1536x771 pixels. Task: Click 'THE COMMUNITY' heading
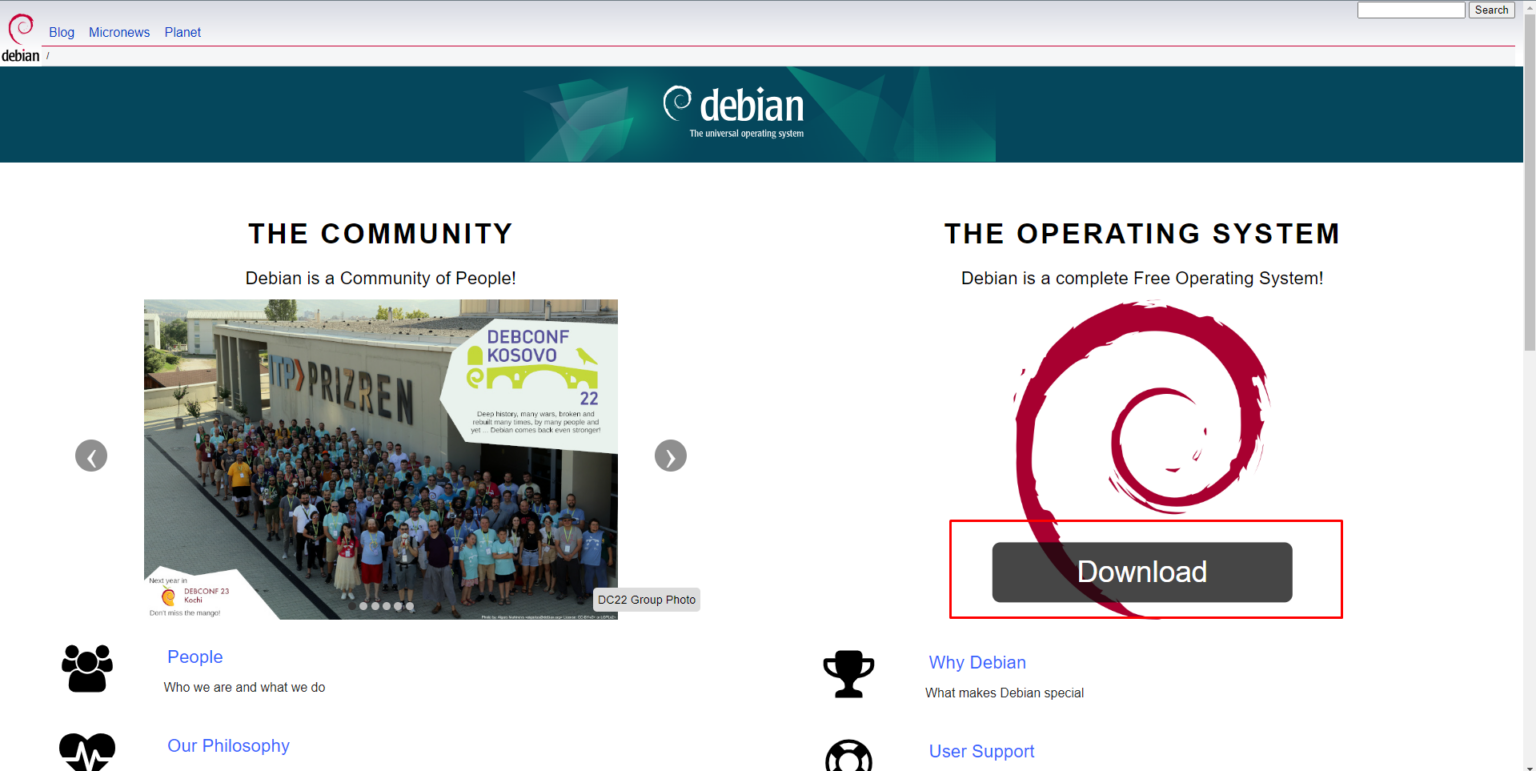380,234
